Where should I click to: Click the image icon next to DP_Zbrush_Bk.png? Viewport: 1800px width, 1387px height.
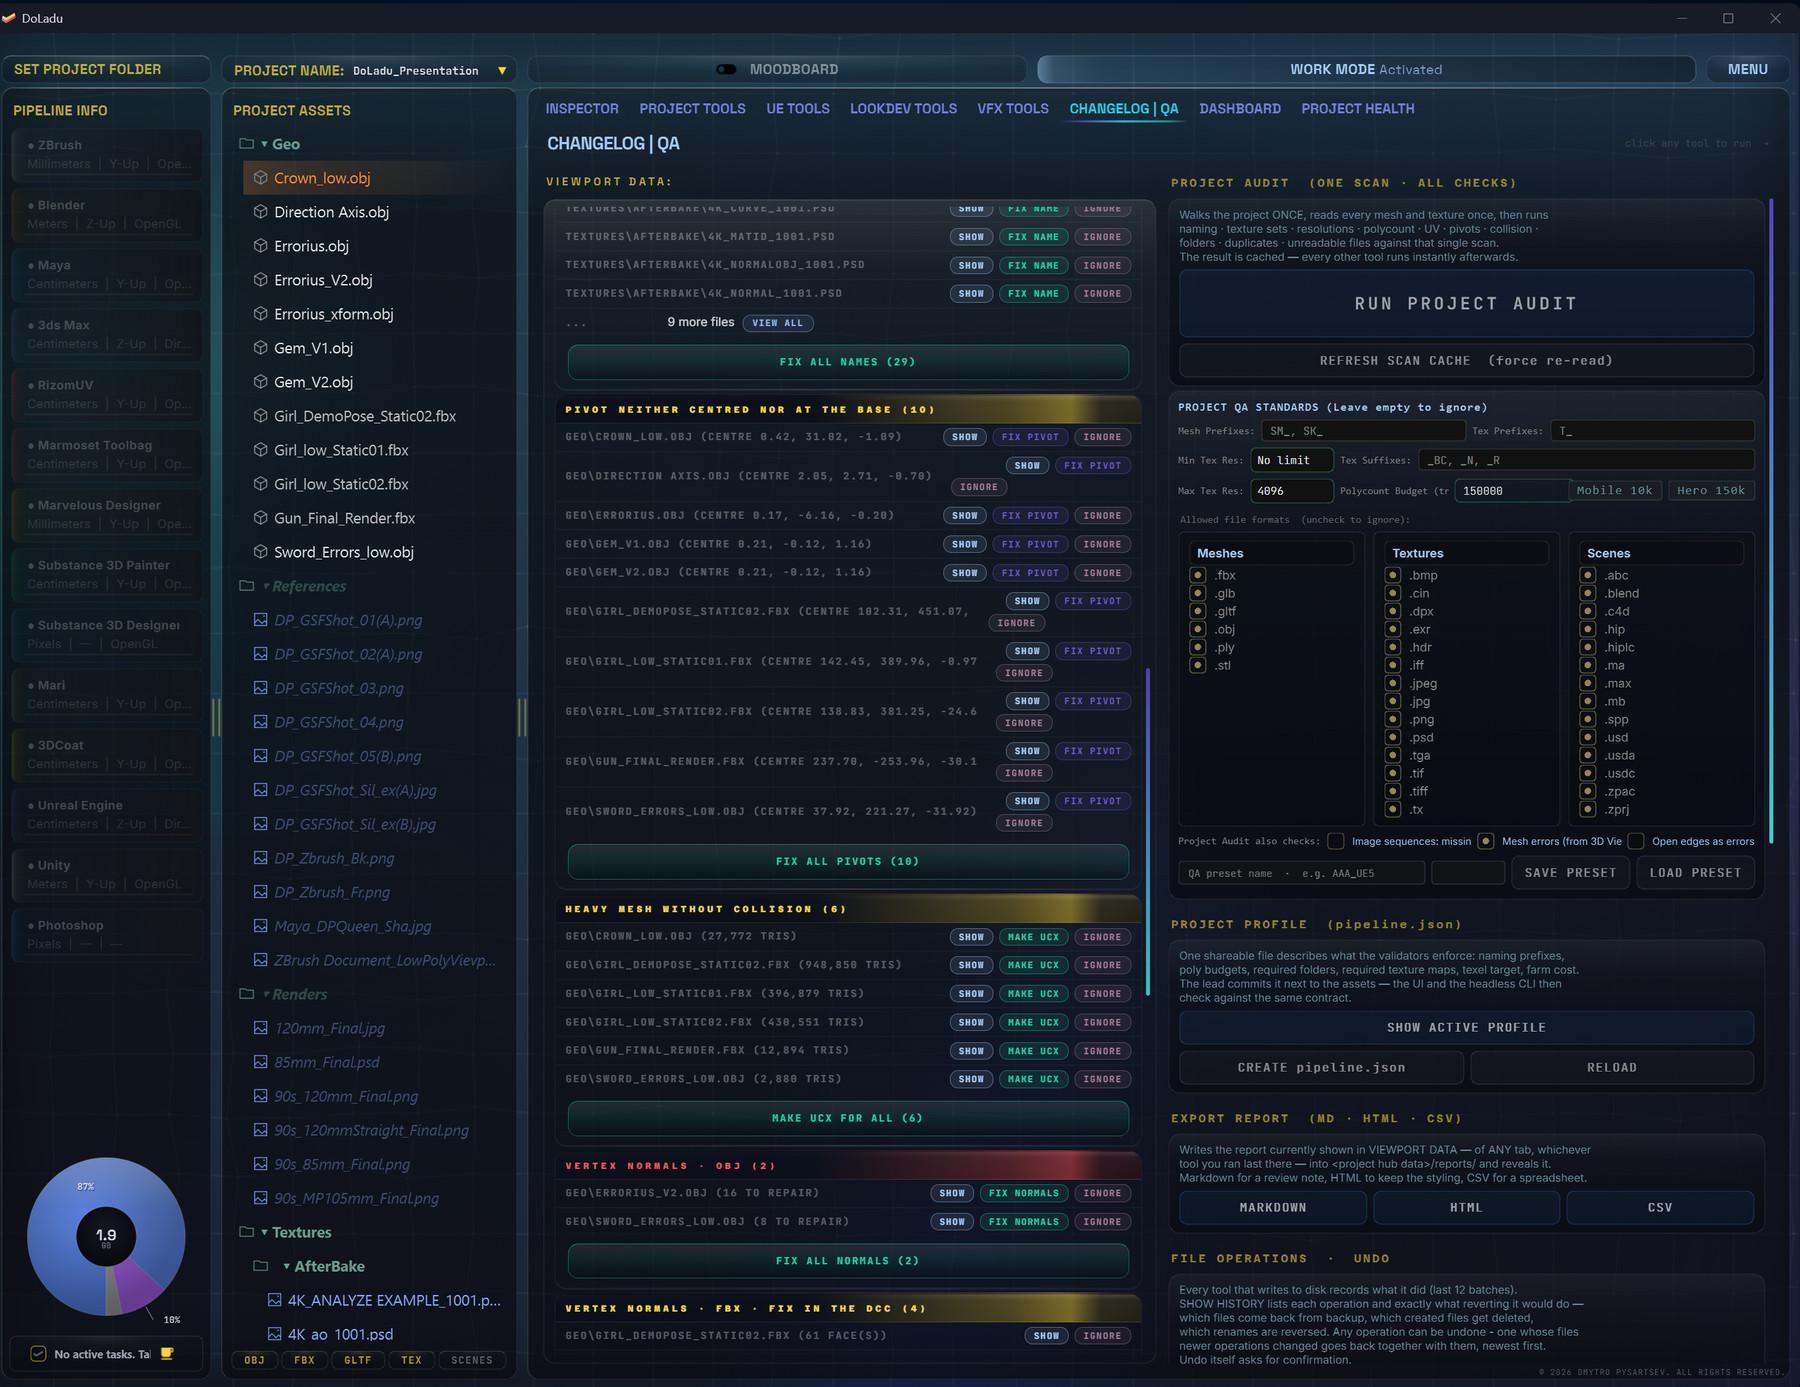tap(260, 858)
